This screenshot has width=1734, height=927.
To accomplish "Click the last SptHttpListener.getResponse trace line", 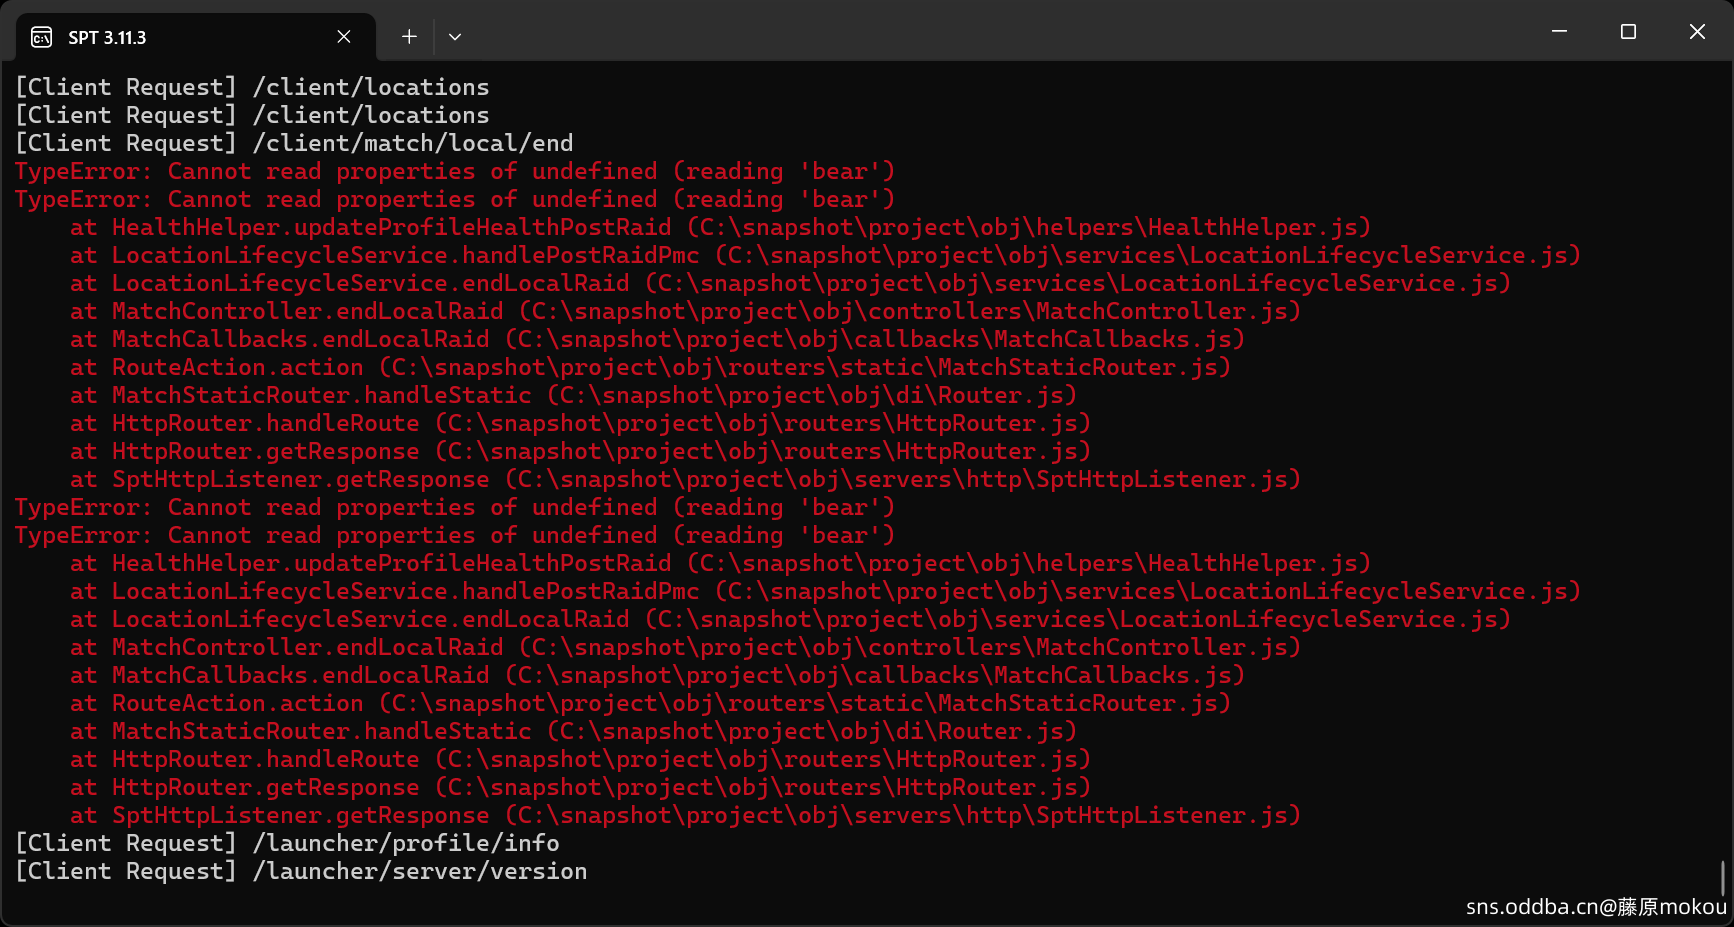I will tap(685, 815).
